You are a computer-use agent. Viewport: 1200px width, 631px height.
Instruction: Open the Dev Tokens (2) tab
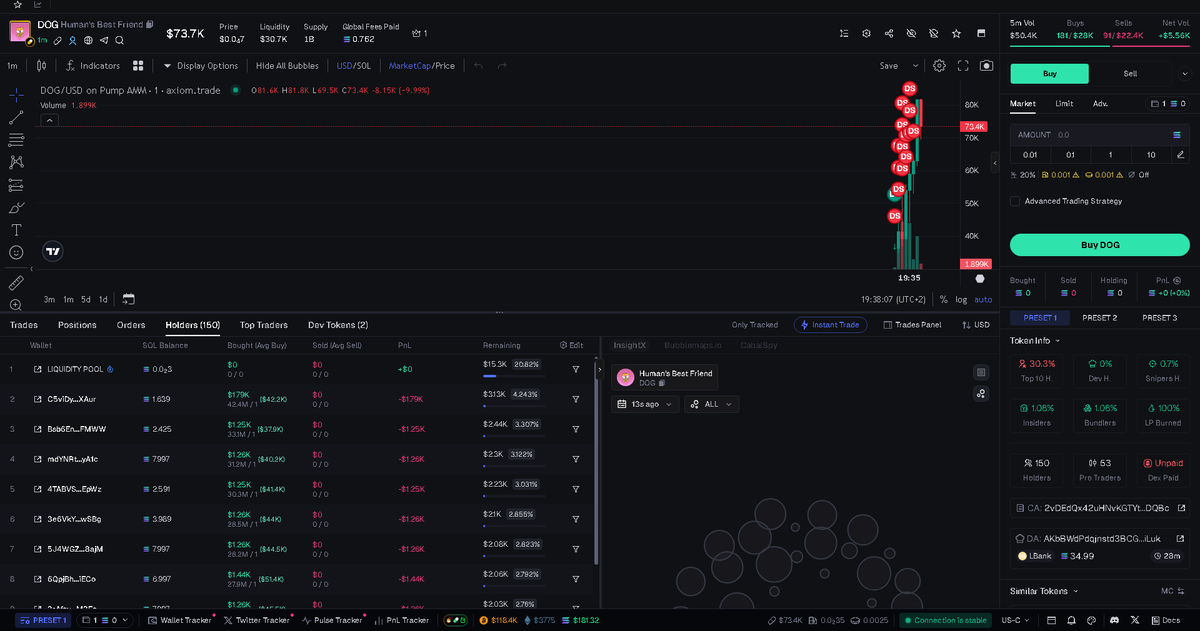coord(338,325)
